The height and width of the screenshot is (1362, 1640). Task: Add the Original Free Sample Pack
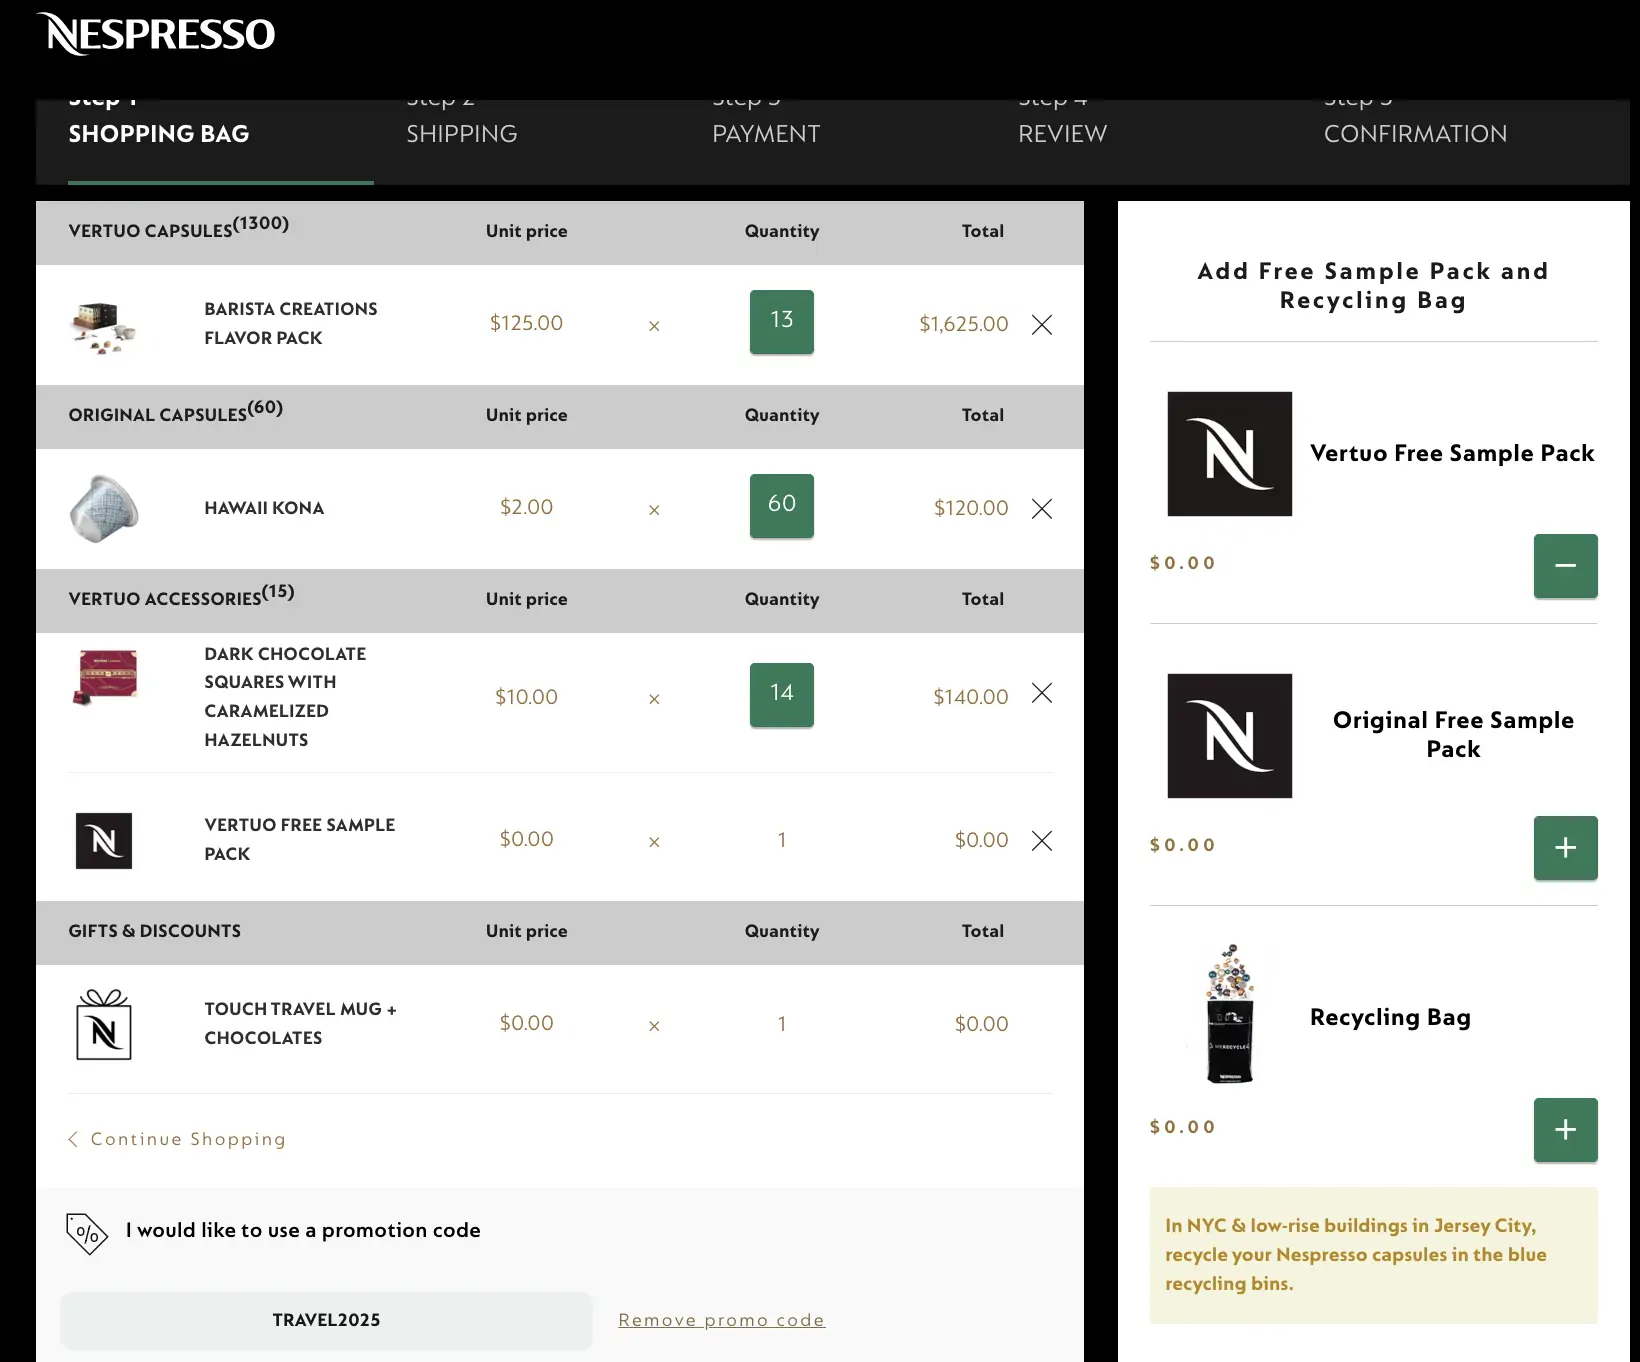pyautogui.click(x=1565, y=848)
